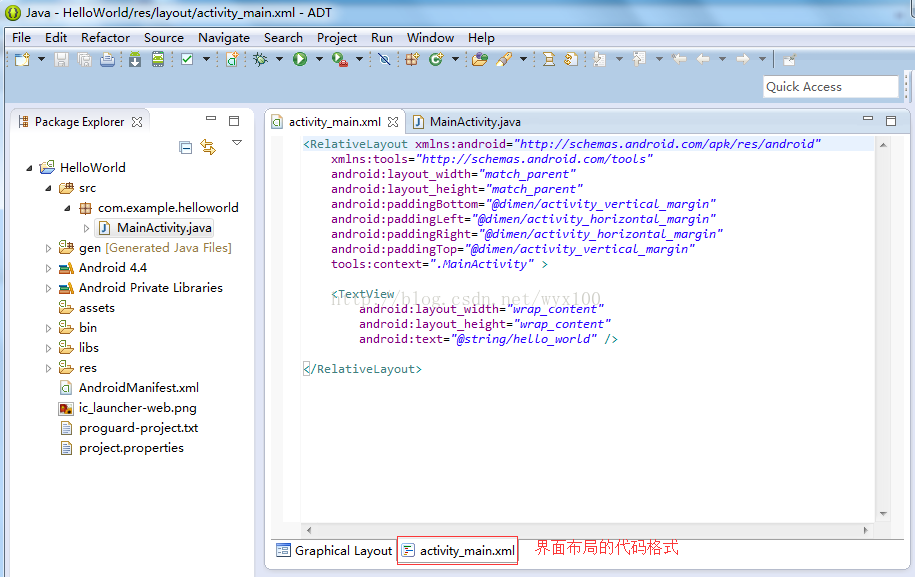Open the Android Virtual Device Manager icon
915x577 pixels.
click(158, 60)
